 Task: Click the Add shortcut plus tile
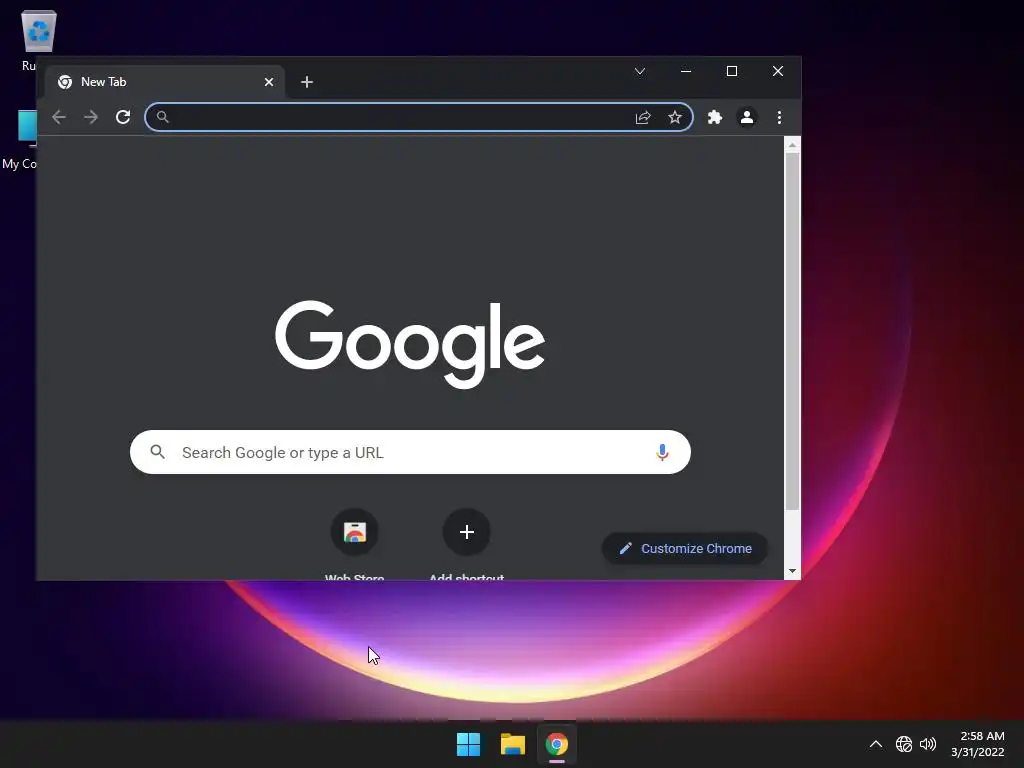coord(466,532)
